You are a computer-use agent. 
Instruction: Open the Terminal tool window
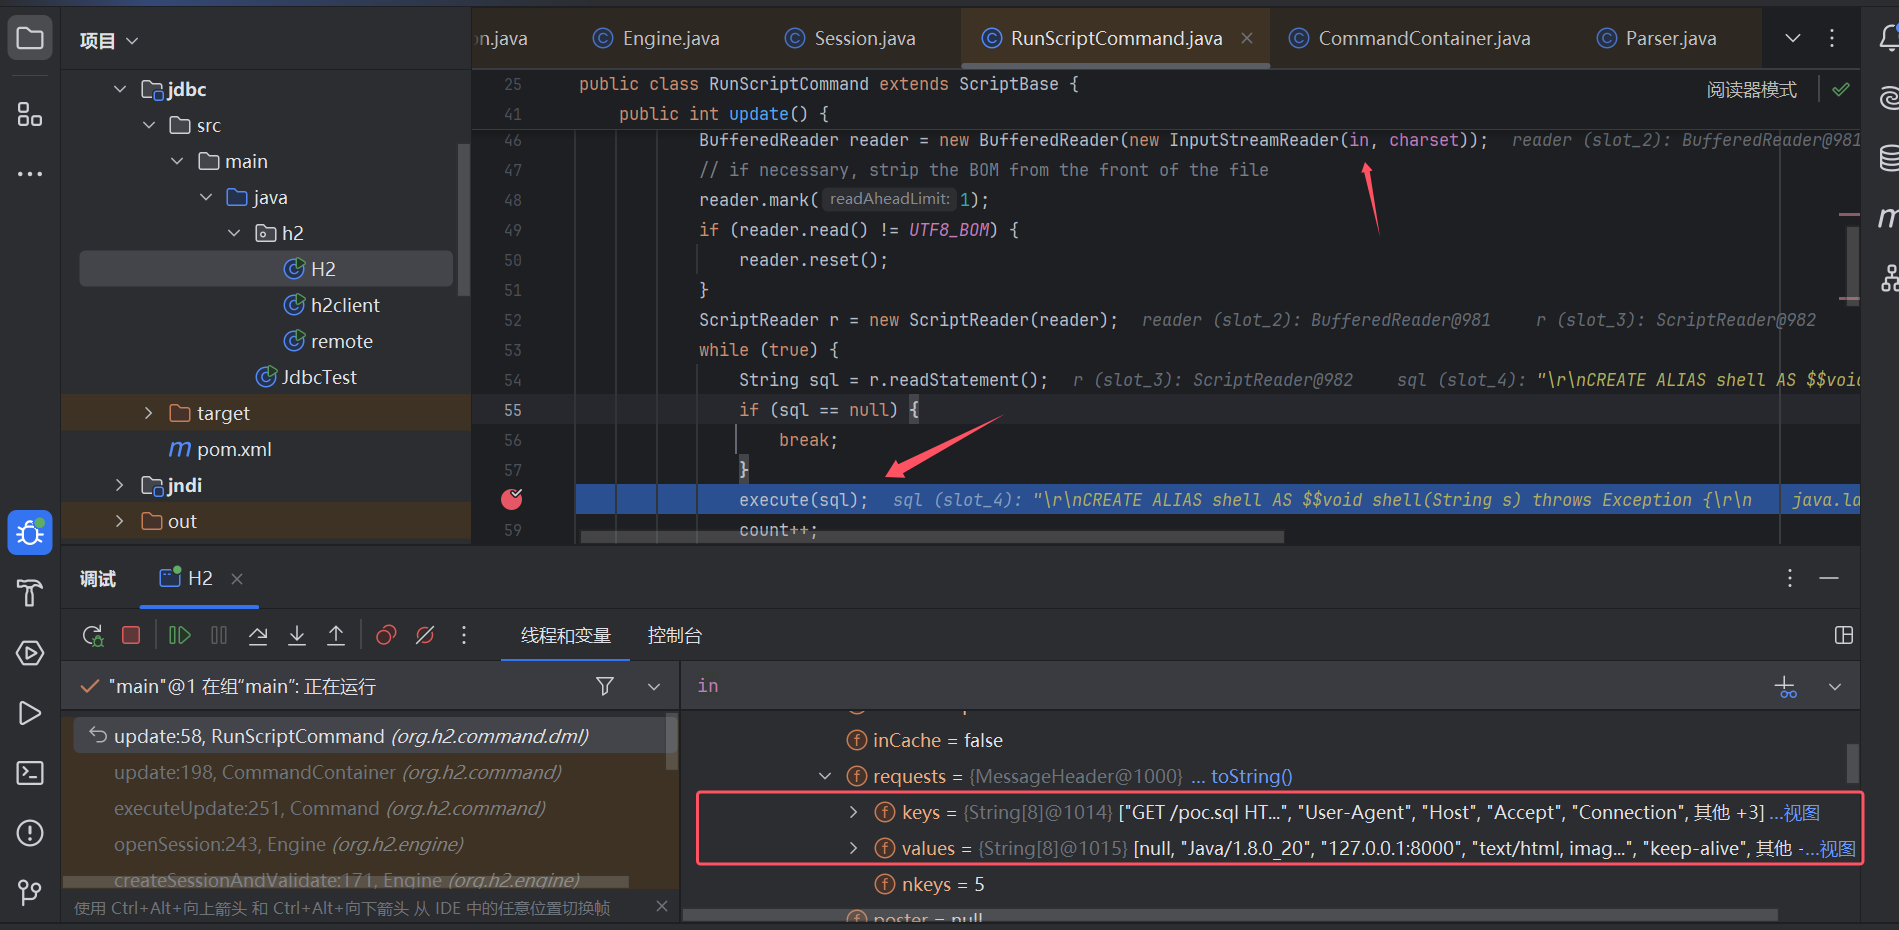coord(30,773)
